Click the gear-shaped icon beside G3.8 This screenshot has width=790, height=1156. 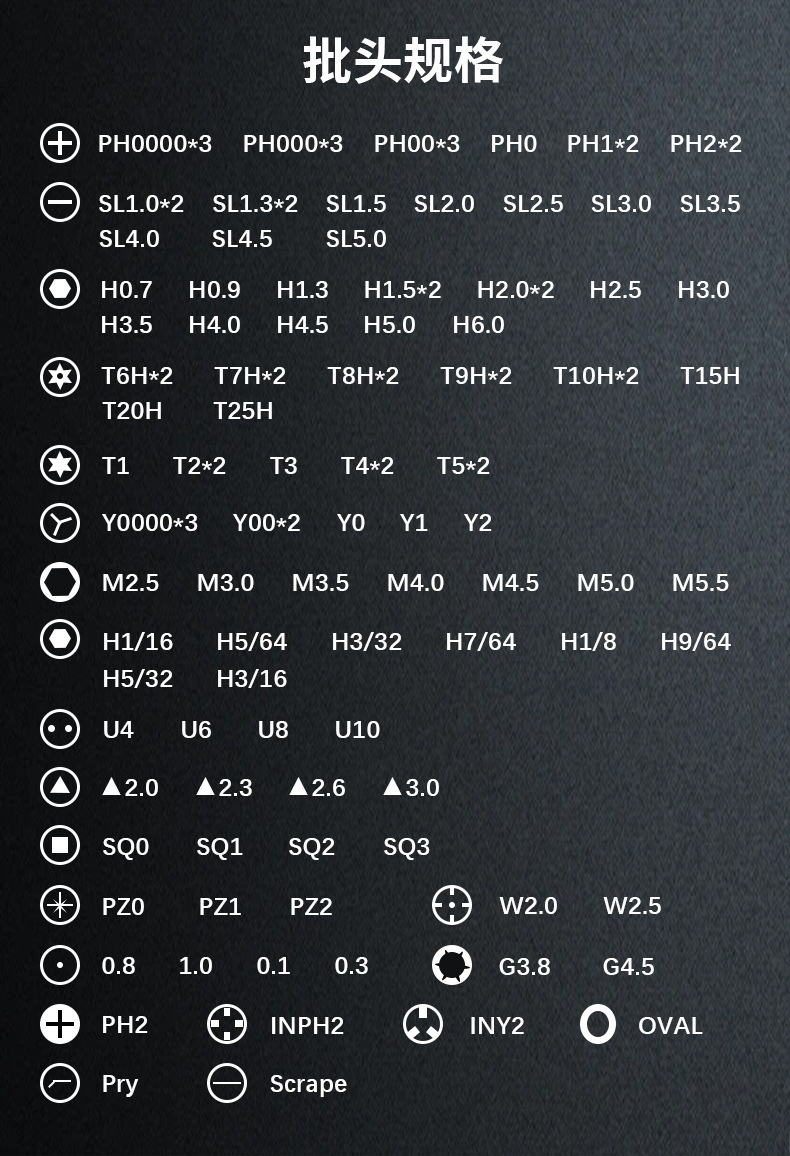point(452,965)
